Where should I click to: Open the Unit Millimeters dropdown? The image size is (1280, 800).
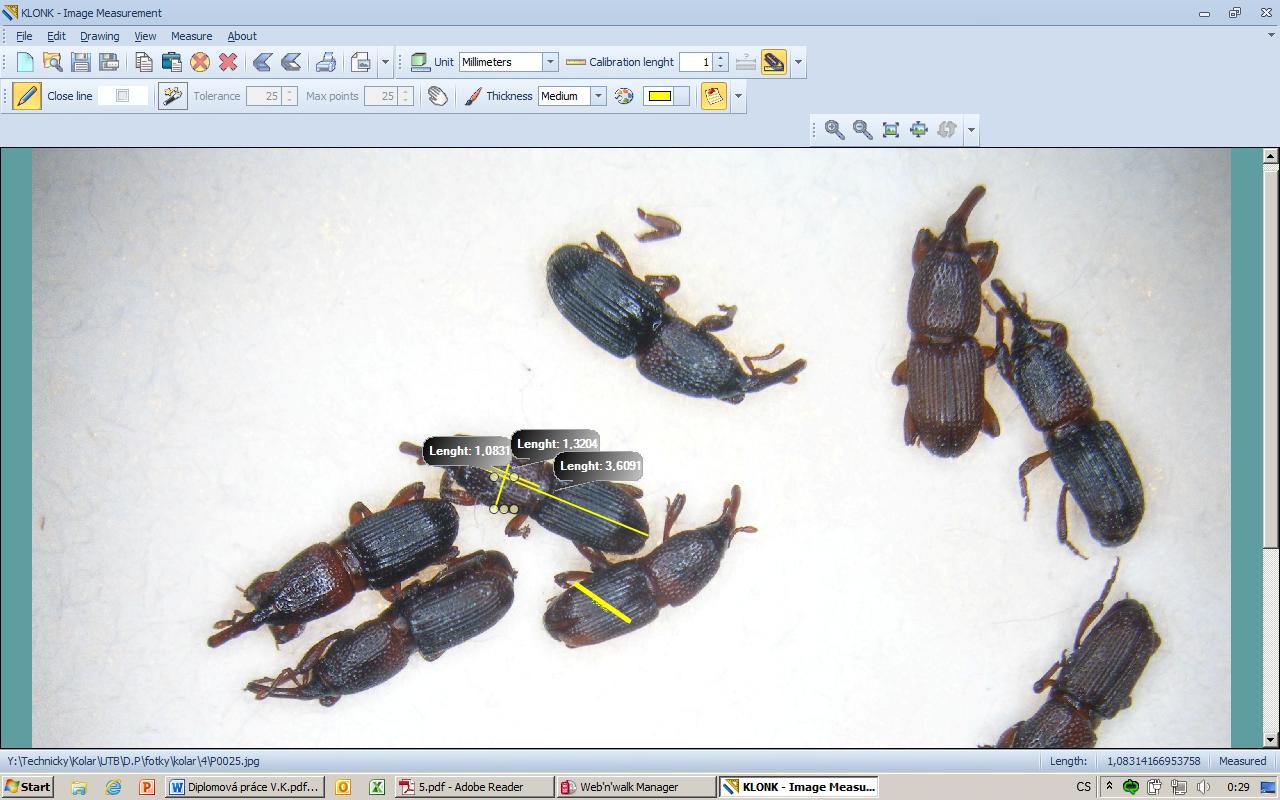(549, 62)
